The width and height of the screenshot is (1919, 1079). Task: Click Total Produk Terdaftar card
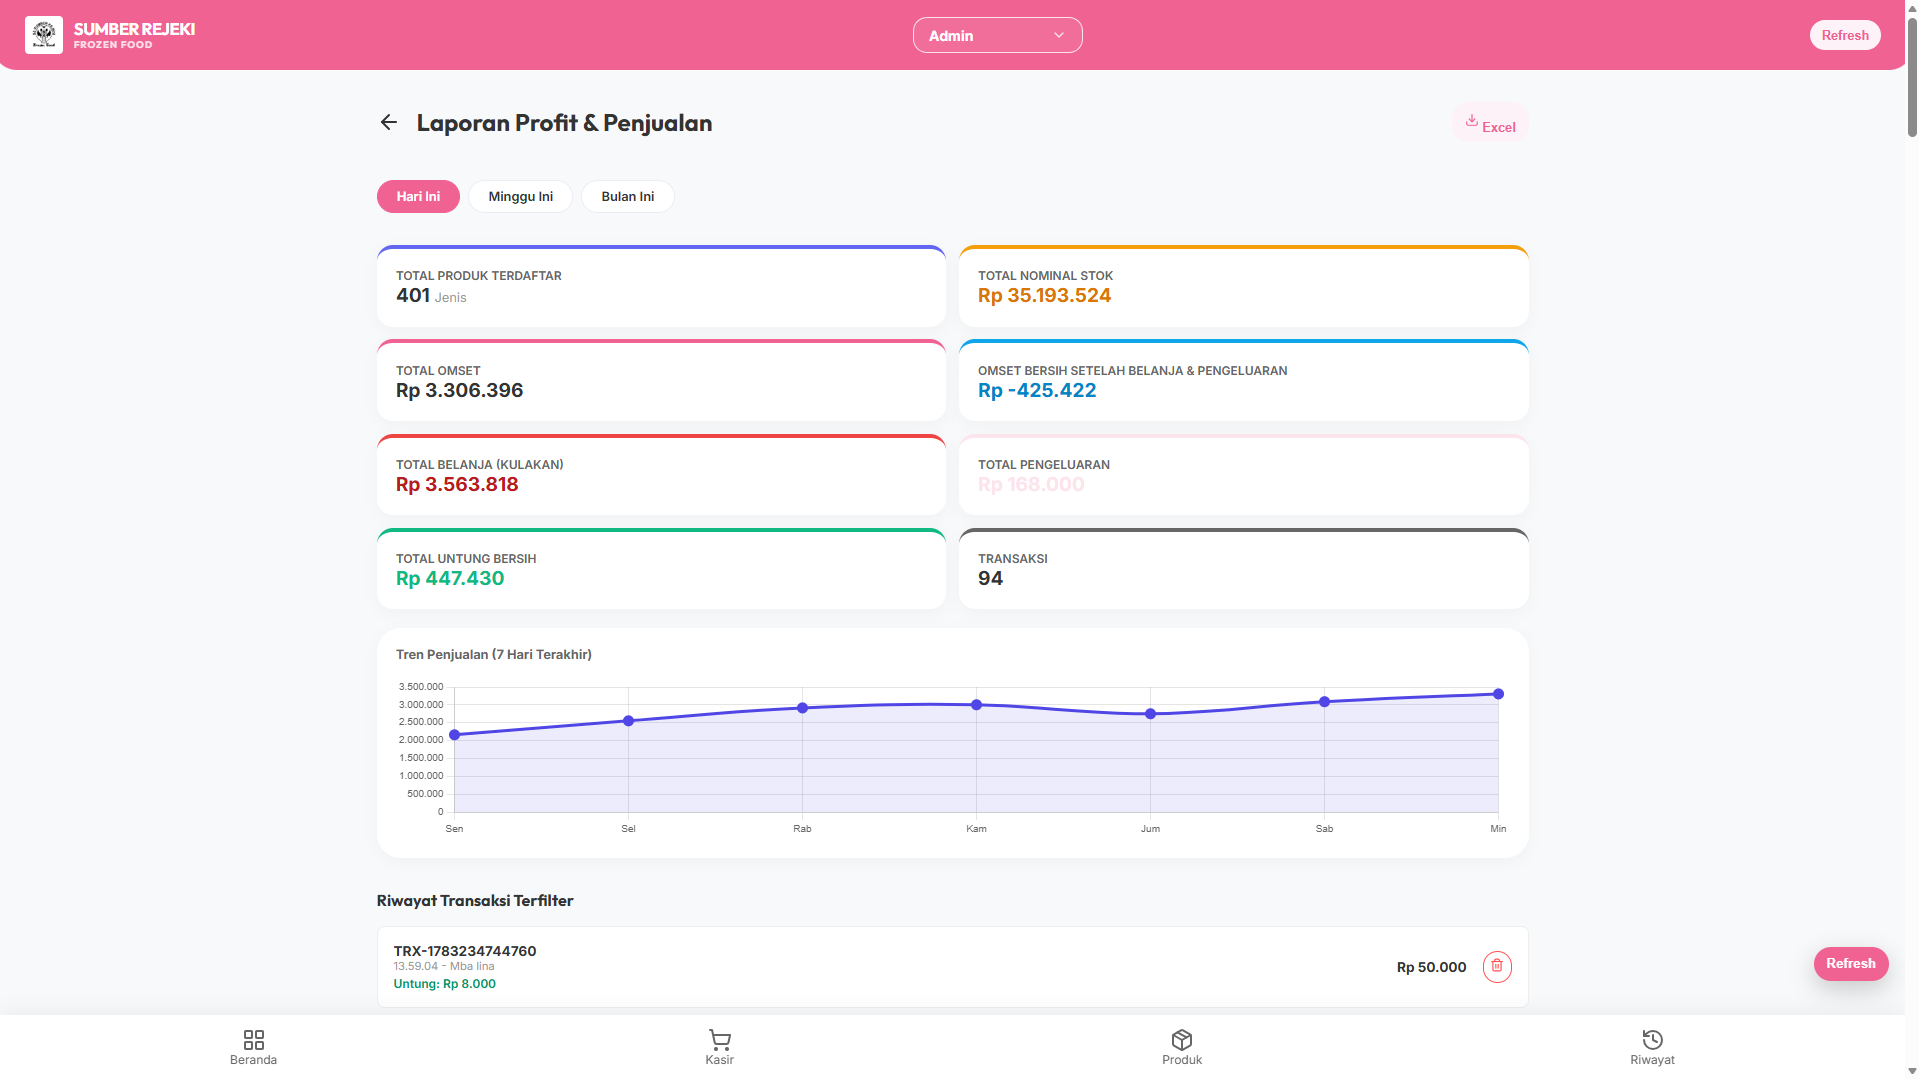(x=661, y=286)
